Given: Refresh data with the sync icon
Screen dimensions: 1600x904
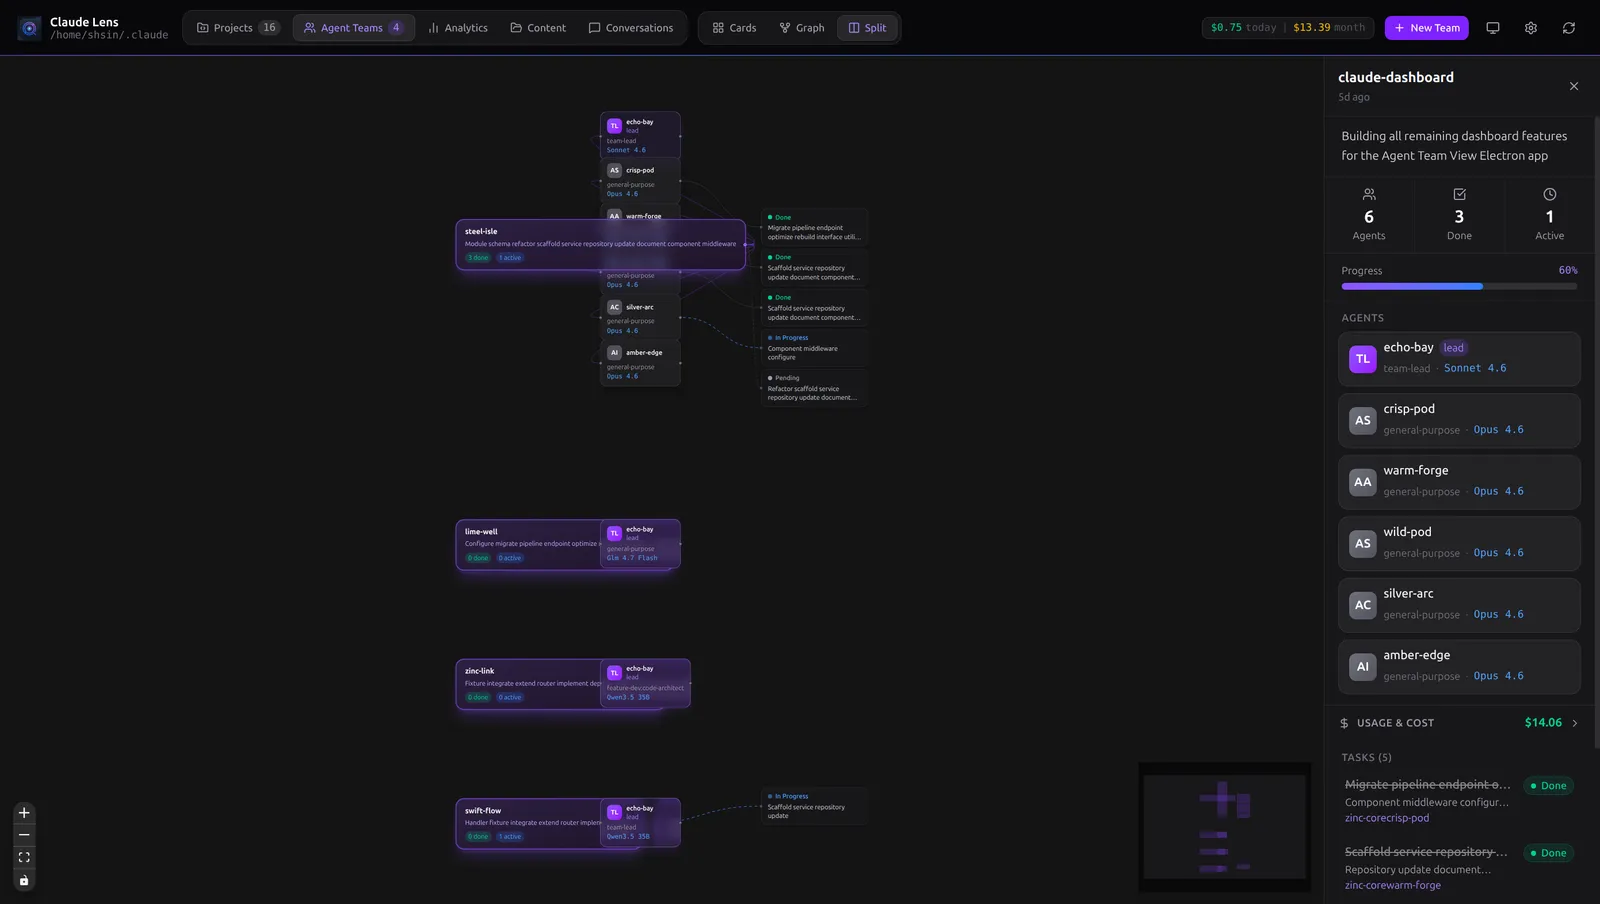Looking at the screenshot, I should click(1568, 28).
